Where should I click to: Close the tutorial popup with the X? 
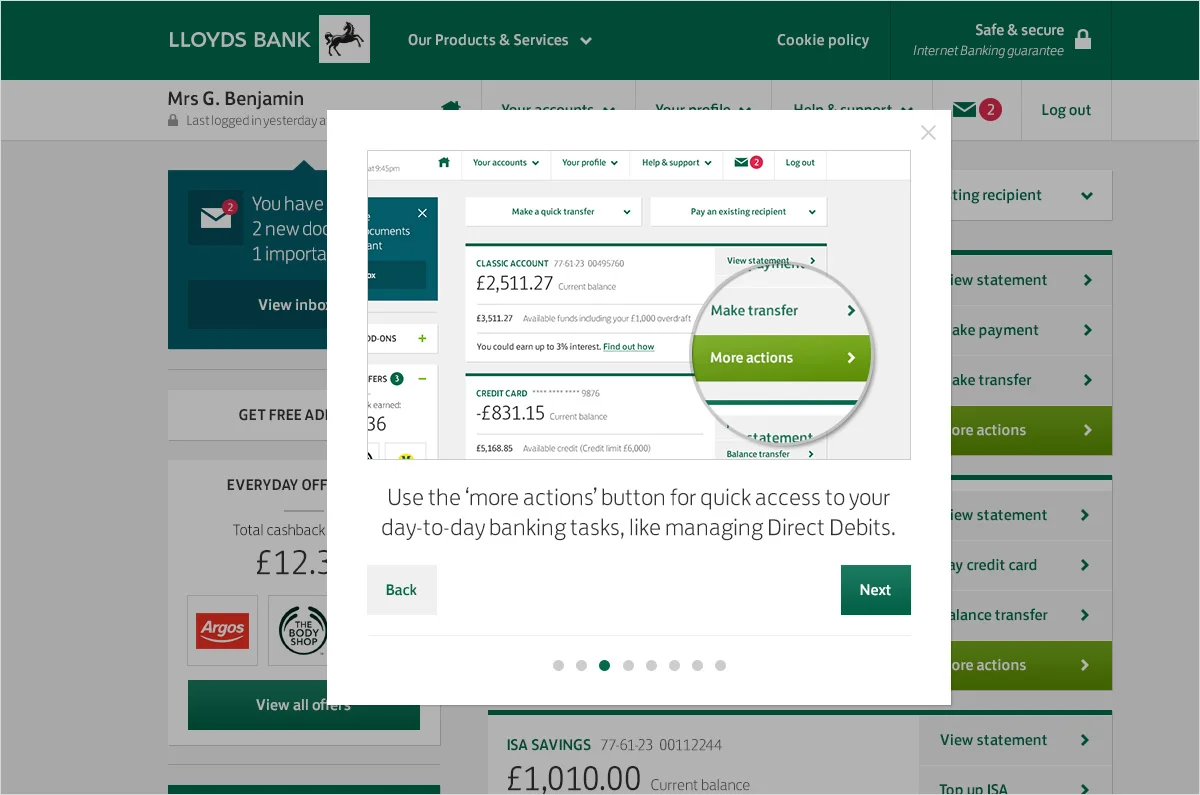pos(928,132)
